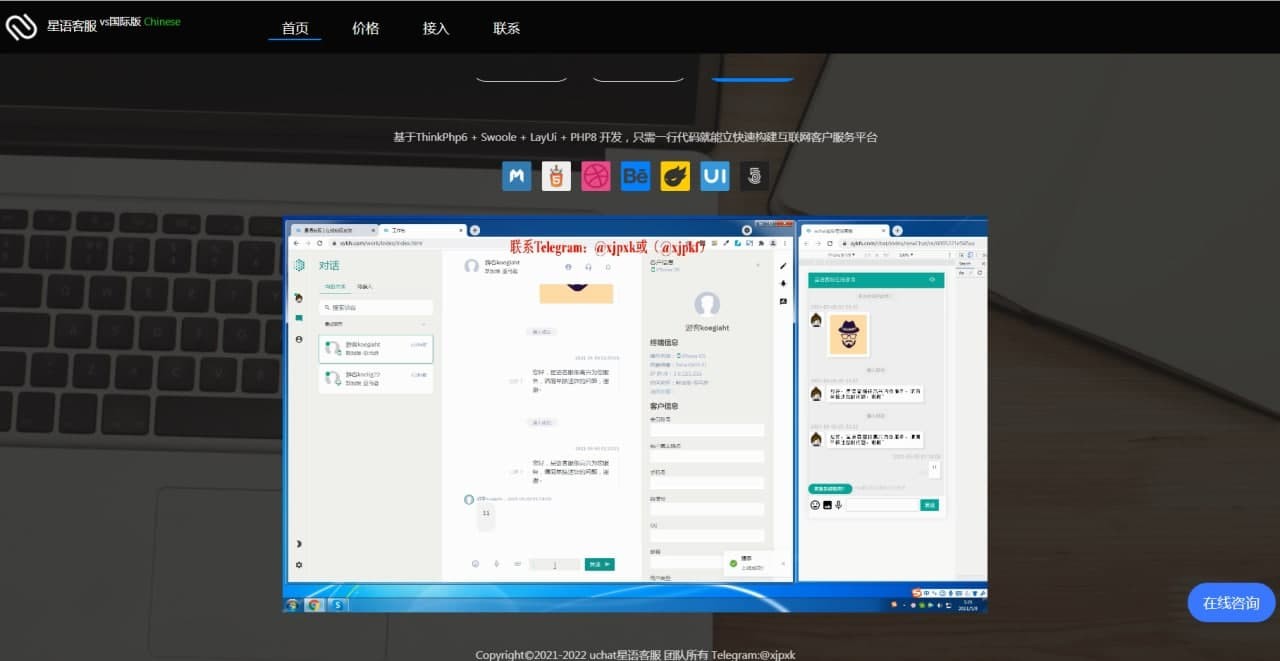Click the mobile chat preview on the right
This screenshot has width=1280, height=661.
[878, 400]
